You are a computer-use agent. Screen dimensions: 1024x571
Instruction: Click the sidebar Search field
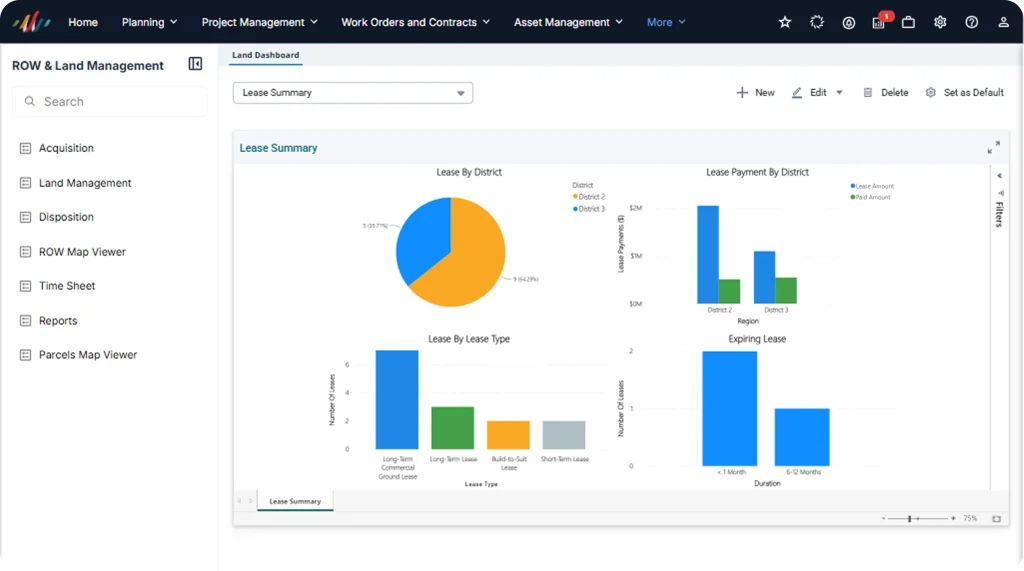(x=110, y=101)
